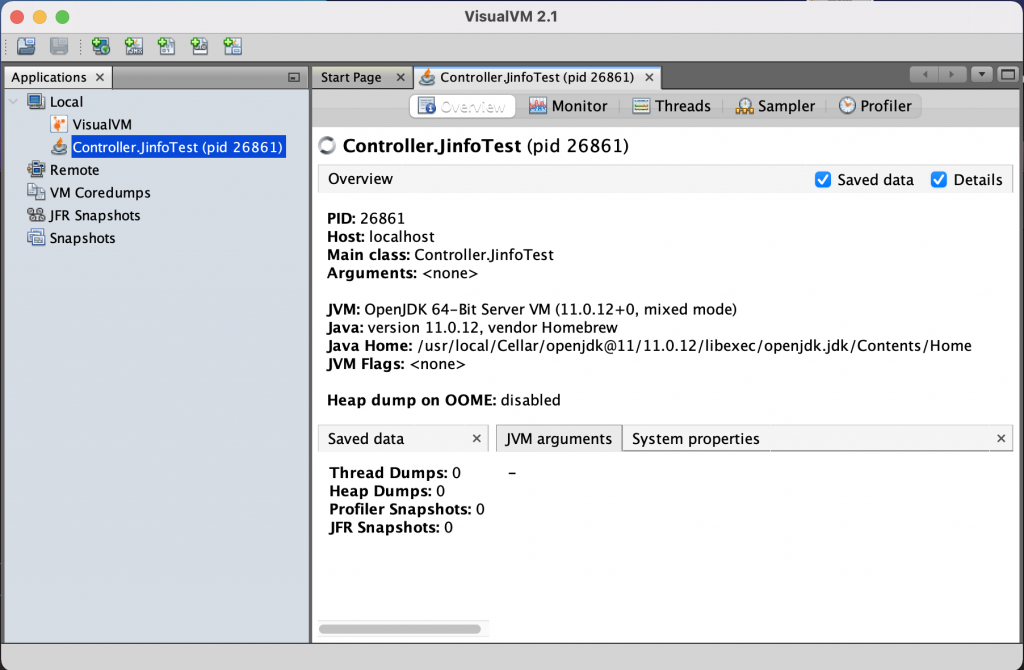Uncheck the Saved data checkbox
Image resolution: width=1024 pixels, height=670 pixels.
coord(823,180)
